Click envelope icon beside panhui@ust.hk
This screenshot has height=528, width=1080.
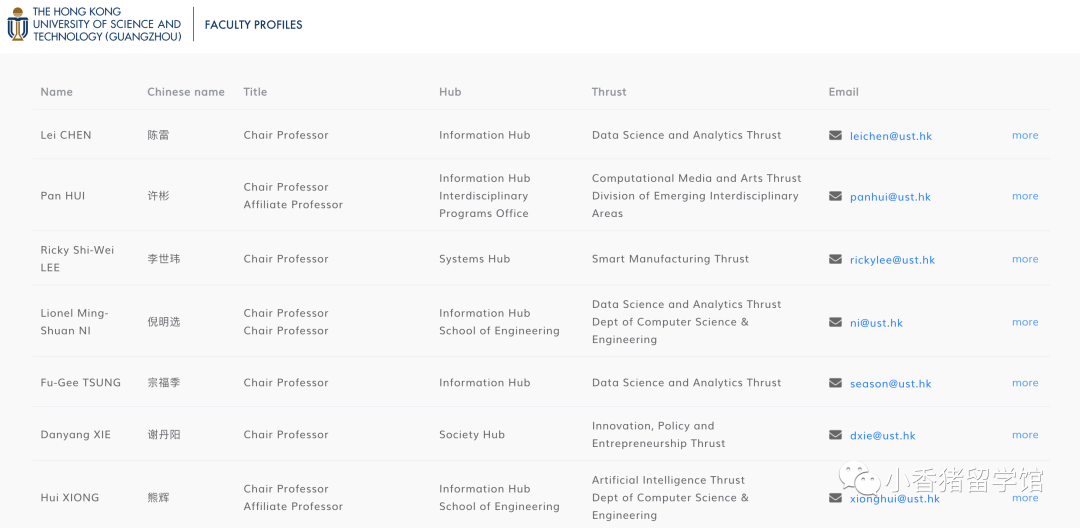835,196
